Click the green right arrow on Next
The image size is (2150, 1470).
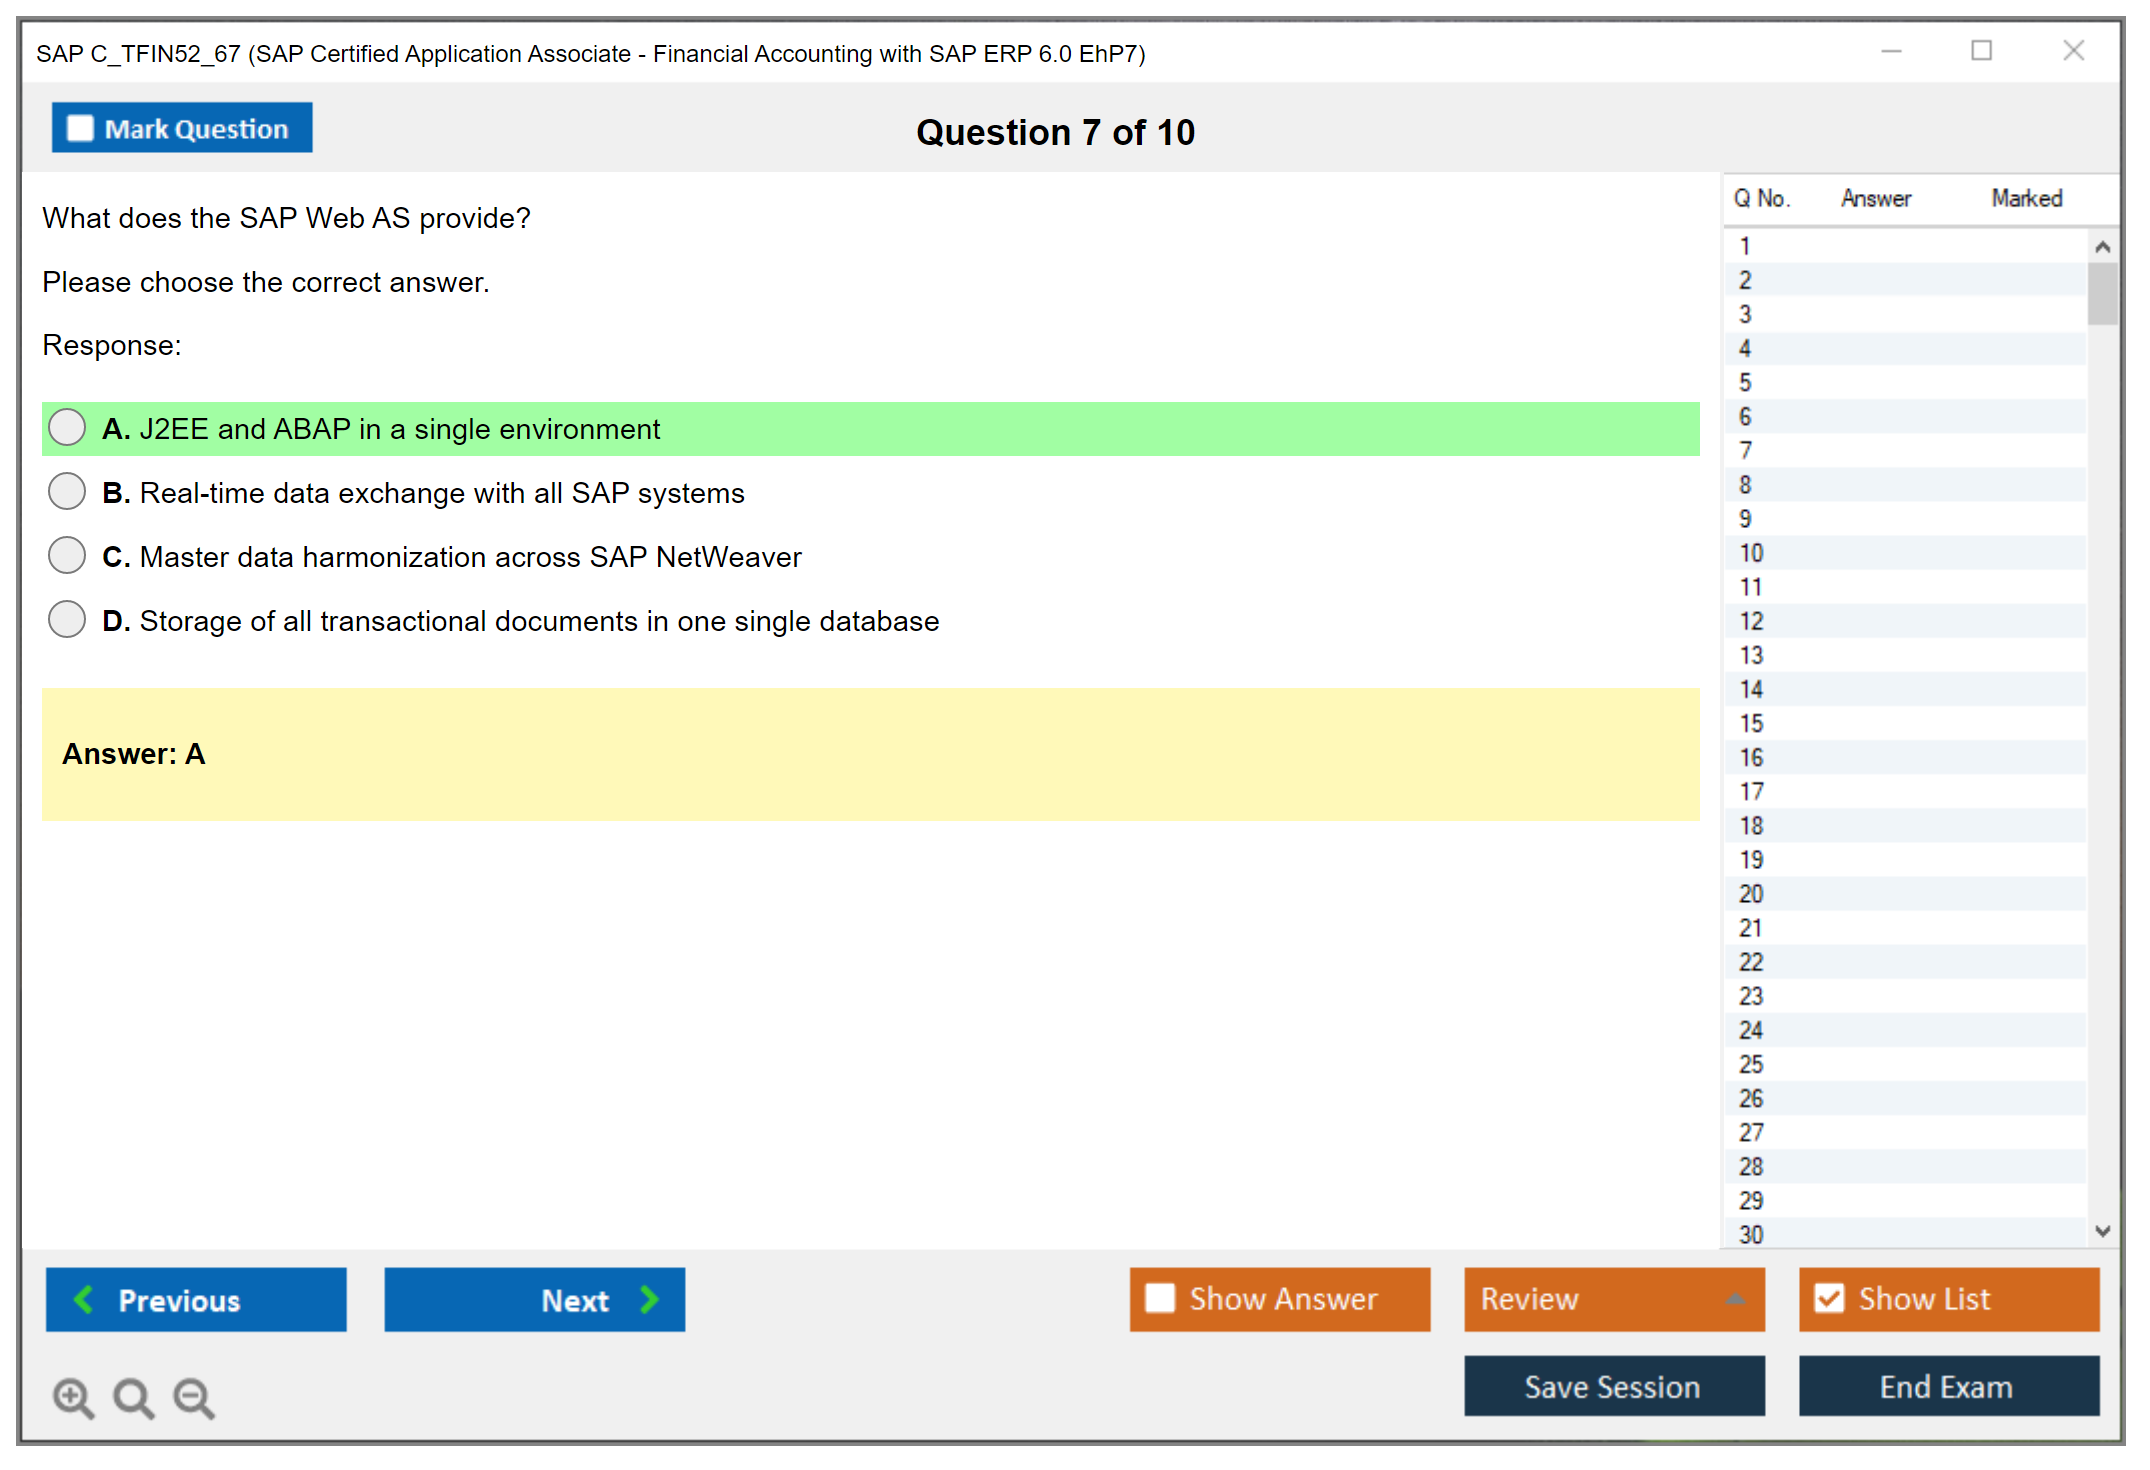(649, 1300)
